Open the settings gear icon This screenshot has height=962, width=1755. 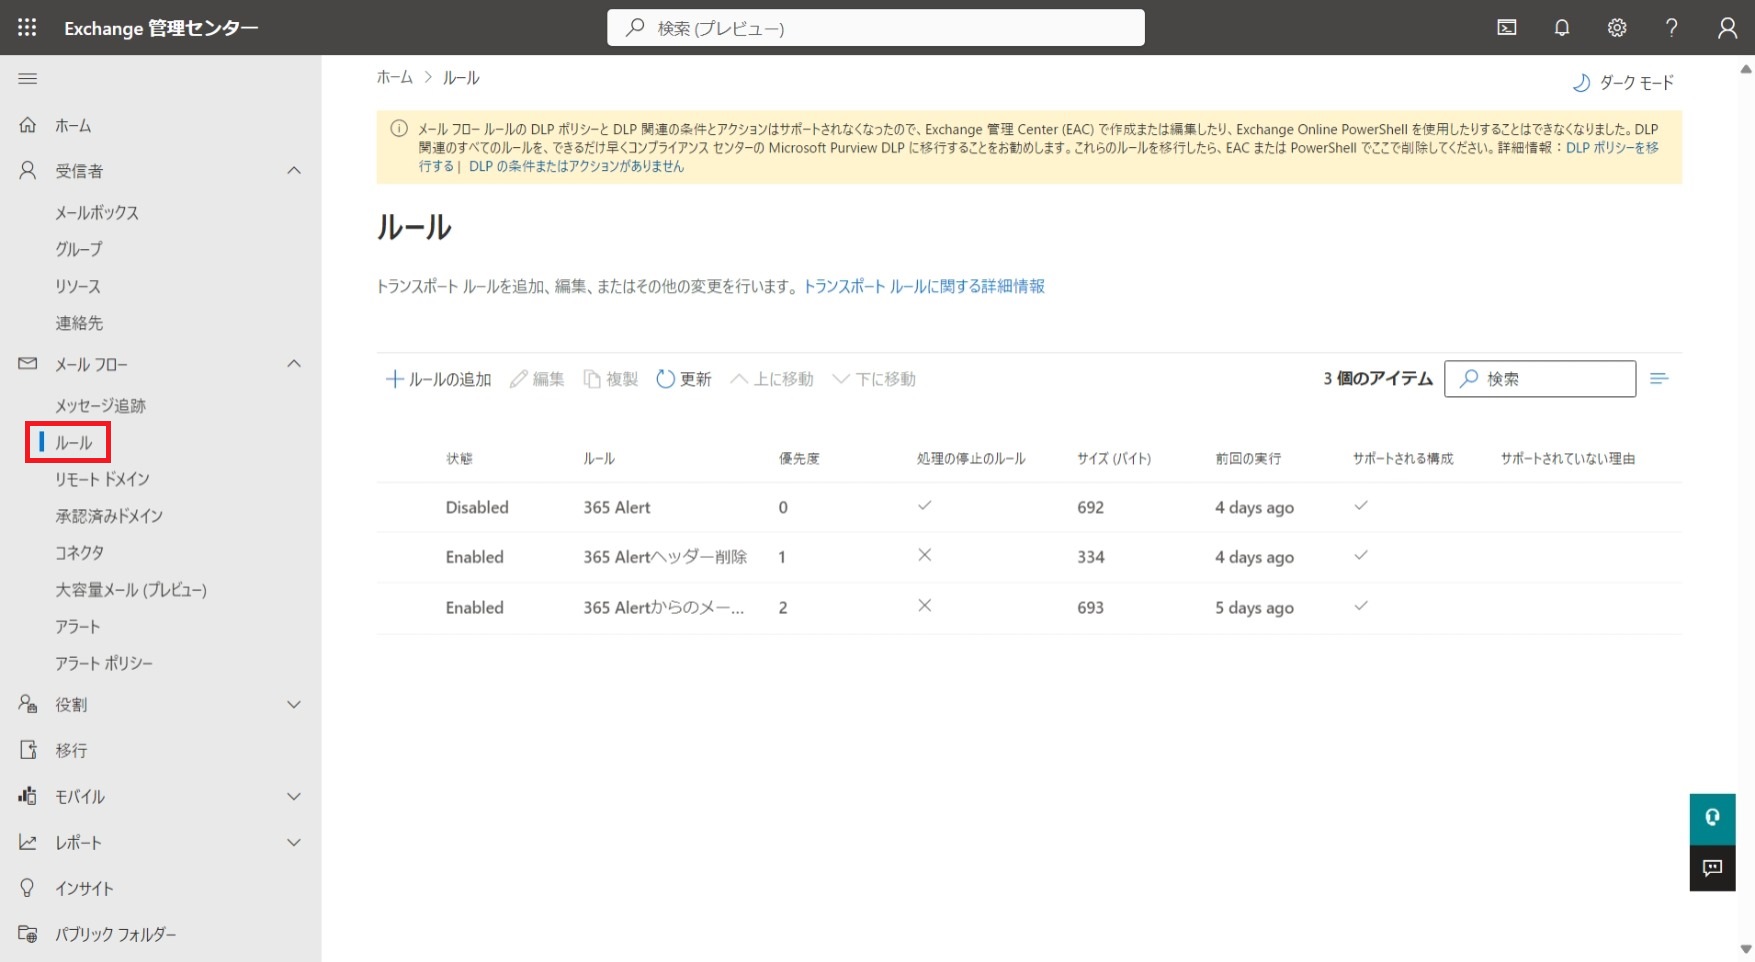1616,28
